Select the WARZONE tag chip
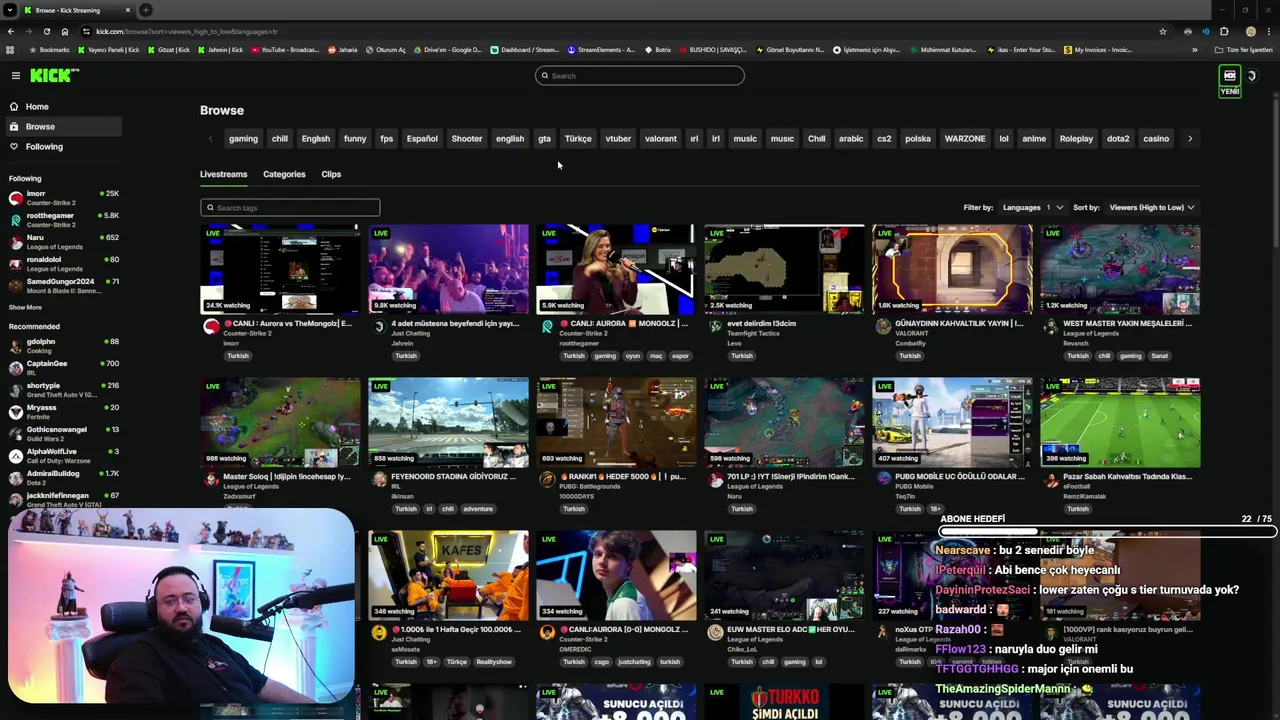1280x720 pixels. click(x=965, y=139)
